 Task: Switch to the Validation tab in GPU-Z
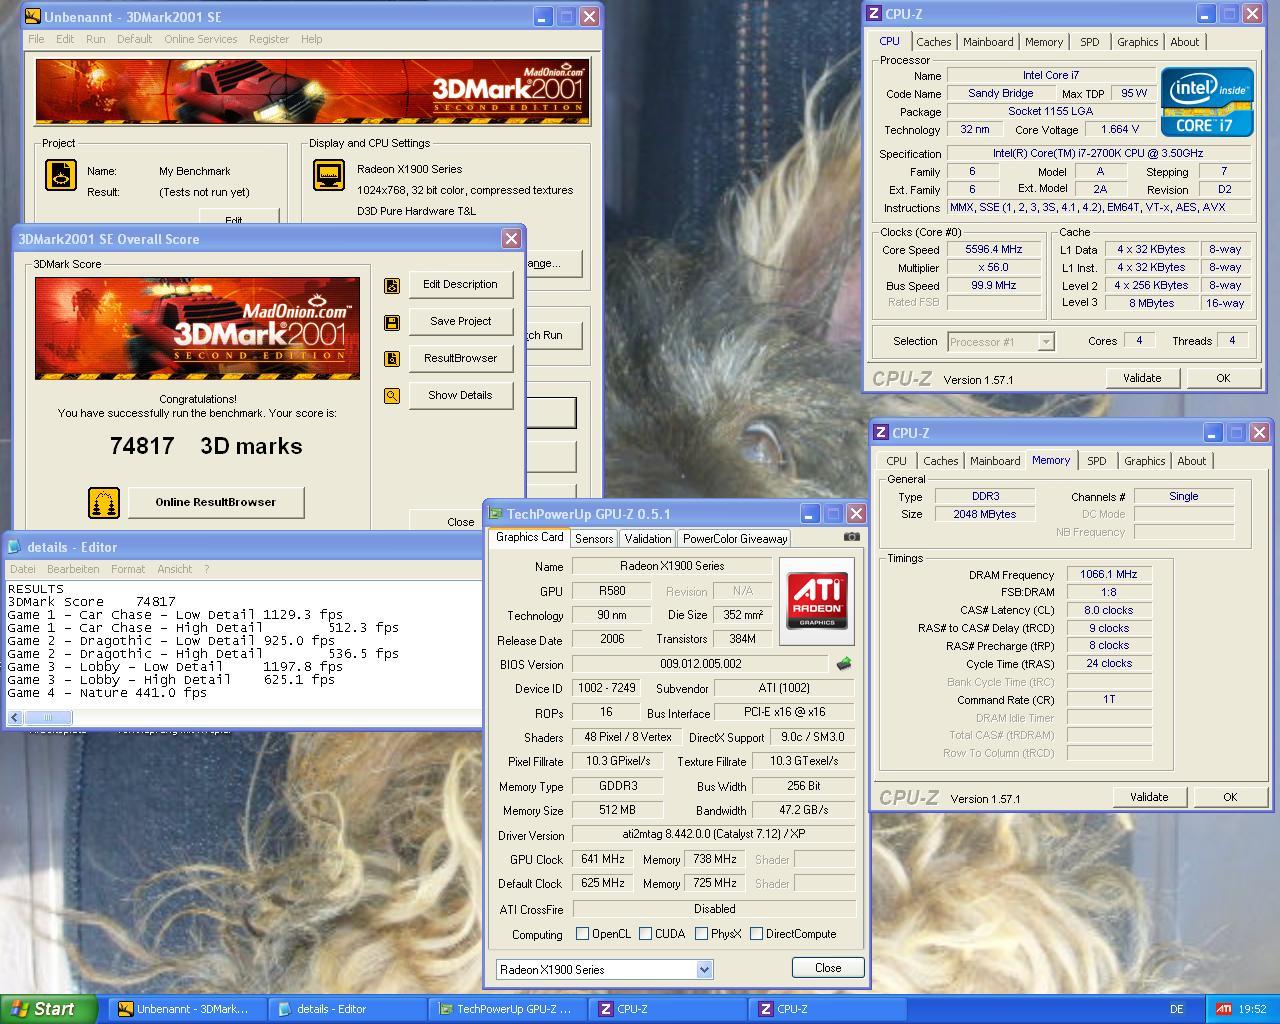pyautogui.click(x=648, y=539)
